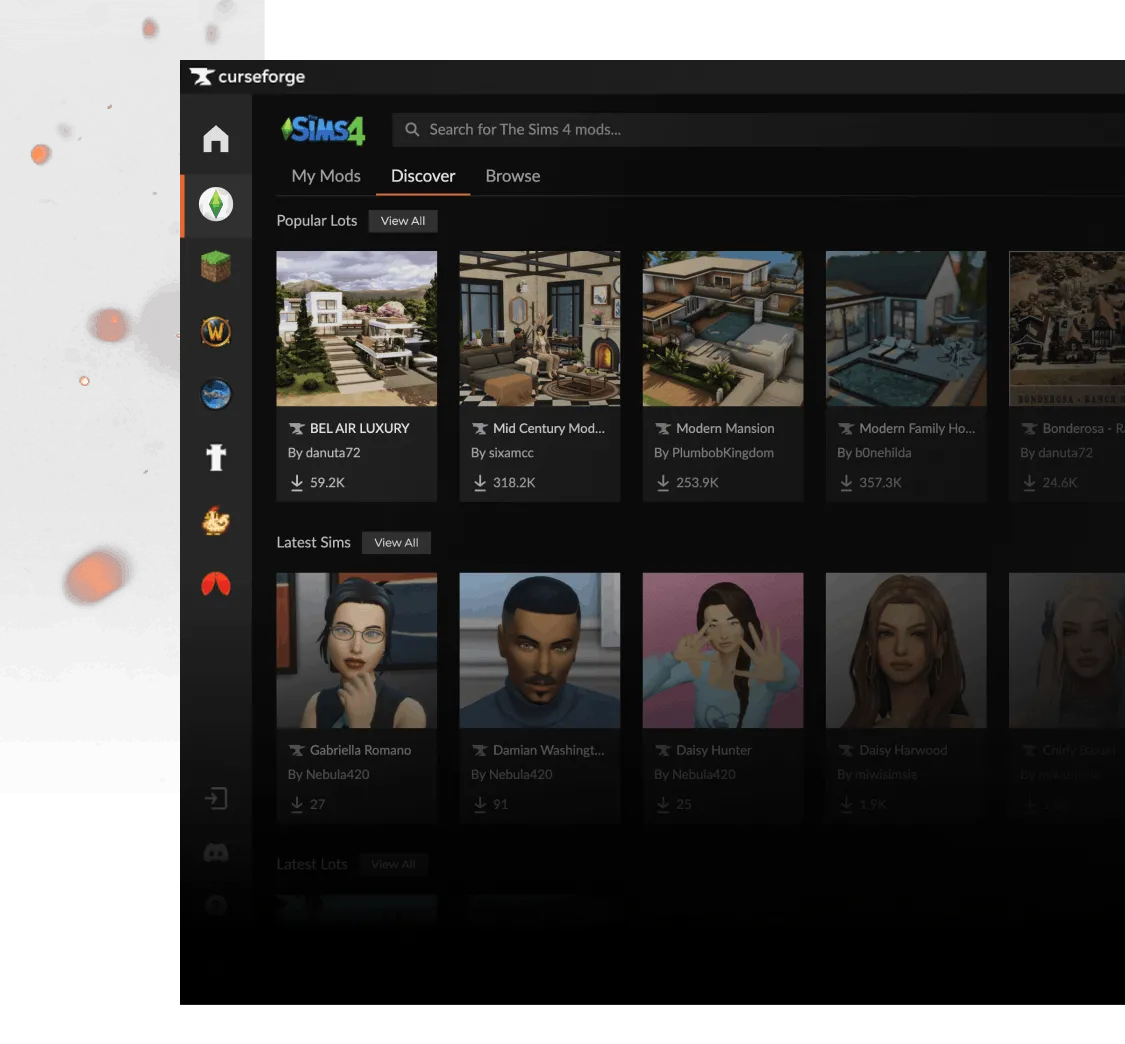This screenshot has width=1125, height=1044.
Task: Select the white cross-shaped game icon
Action: 216,457
